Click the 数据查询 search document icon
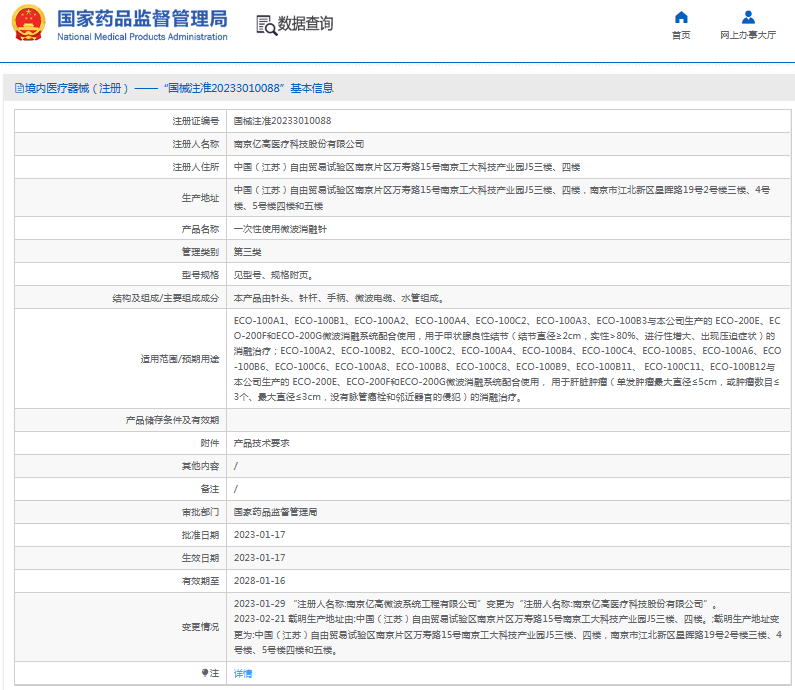 coord(266,25)
